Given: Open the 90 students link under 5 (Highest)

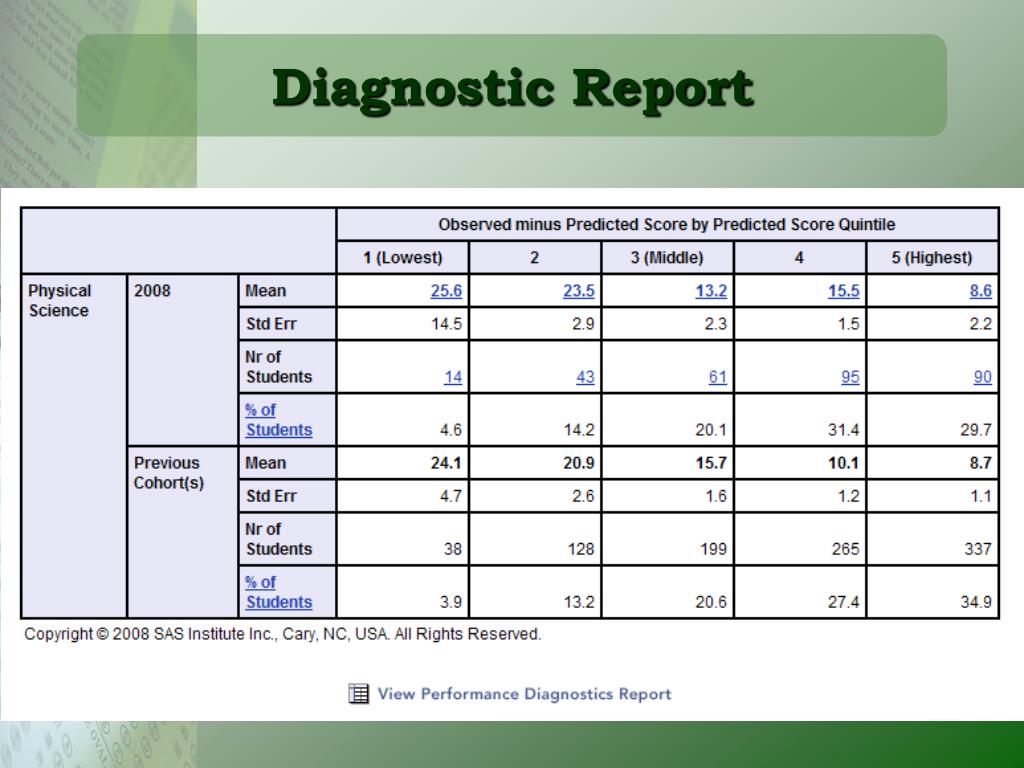Looking at the screenshot, I should [x=982, y=377].
